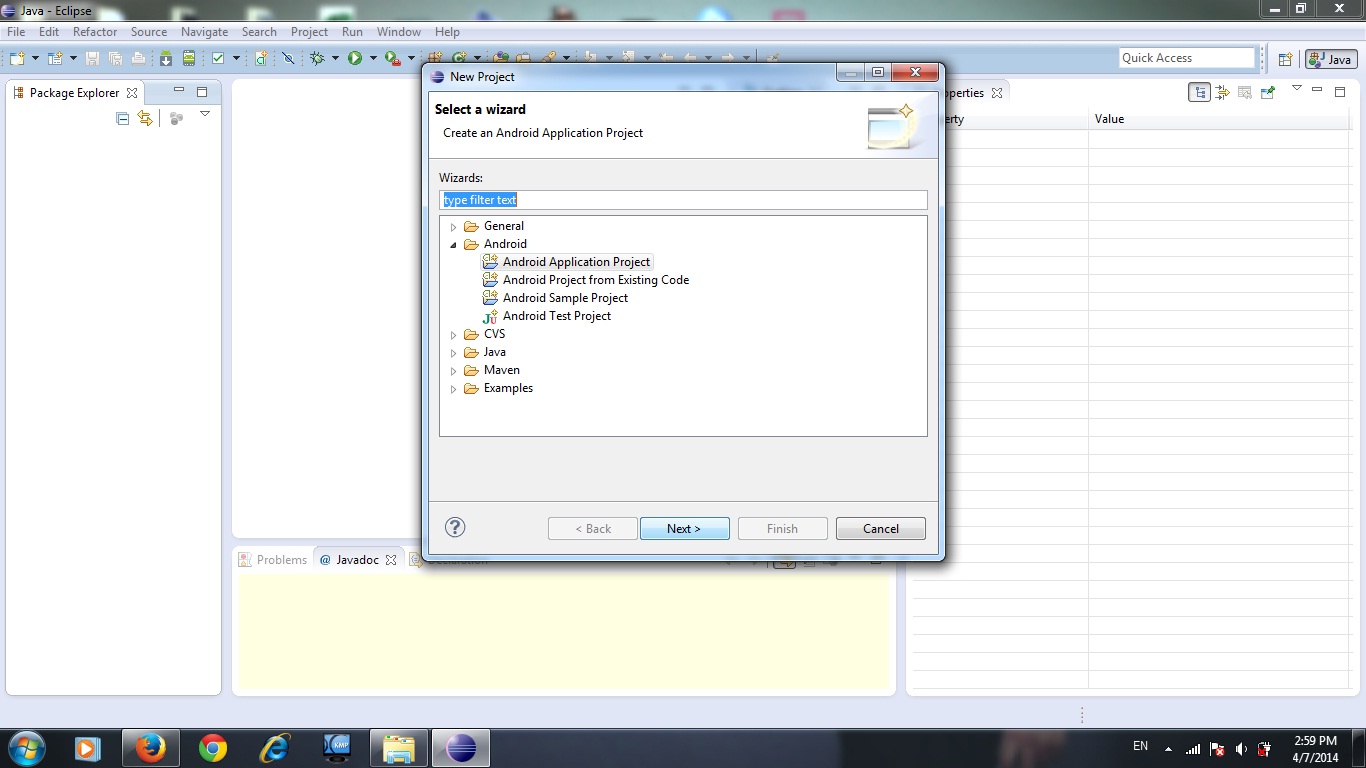Viewport: 1366px width, 768px height.
Task: Click the Next button in New Project
Action: click(x=684, y=528)
